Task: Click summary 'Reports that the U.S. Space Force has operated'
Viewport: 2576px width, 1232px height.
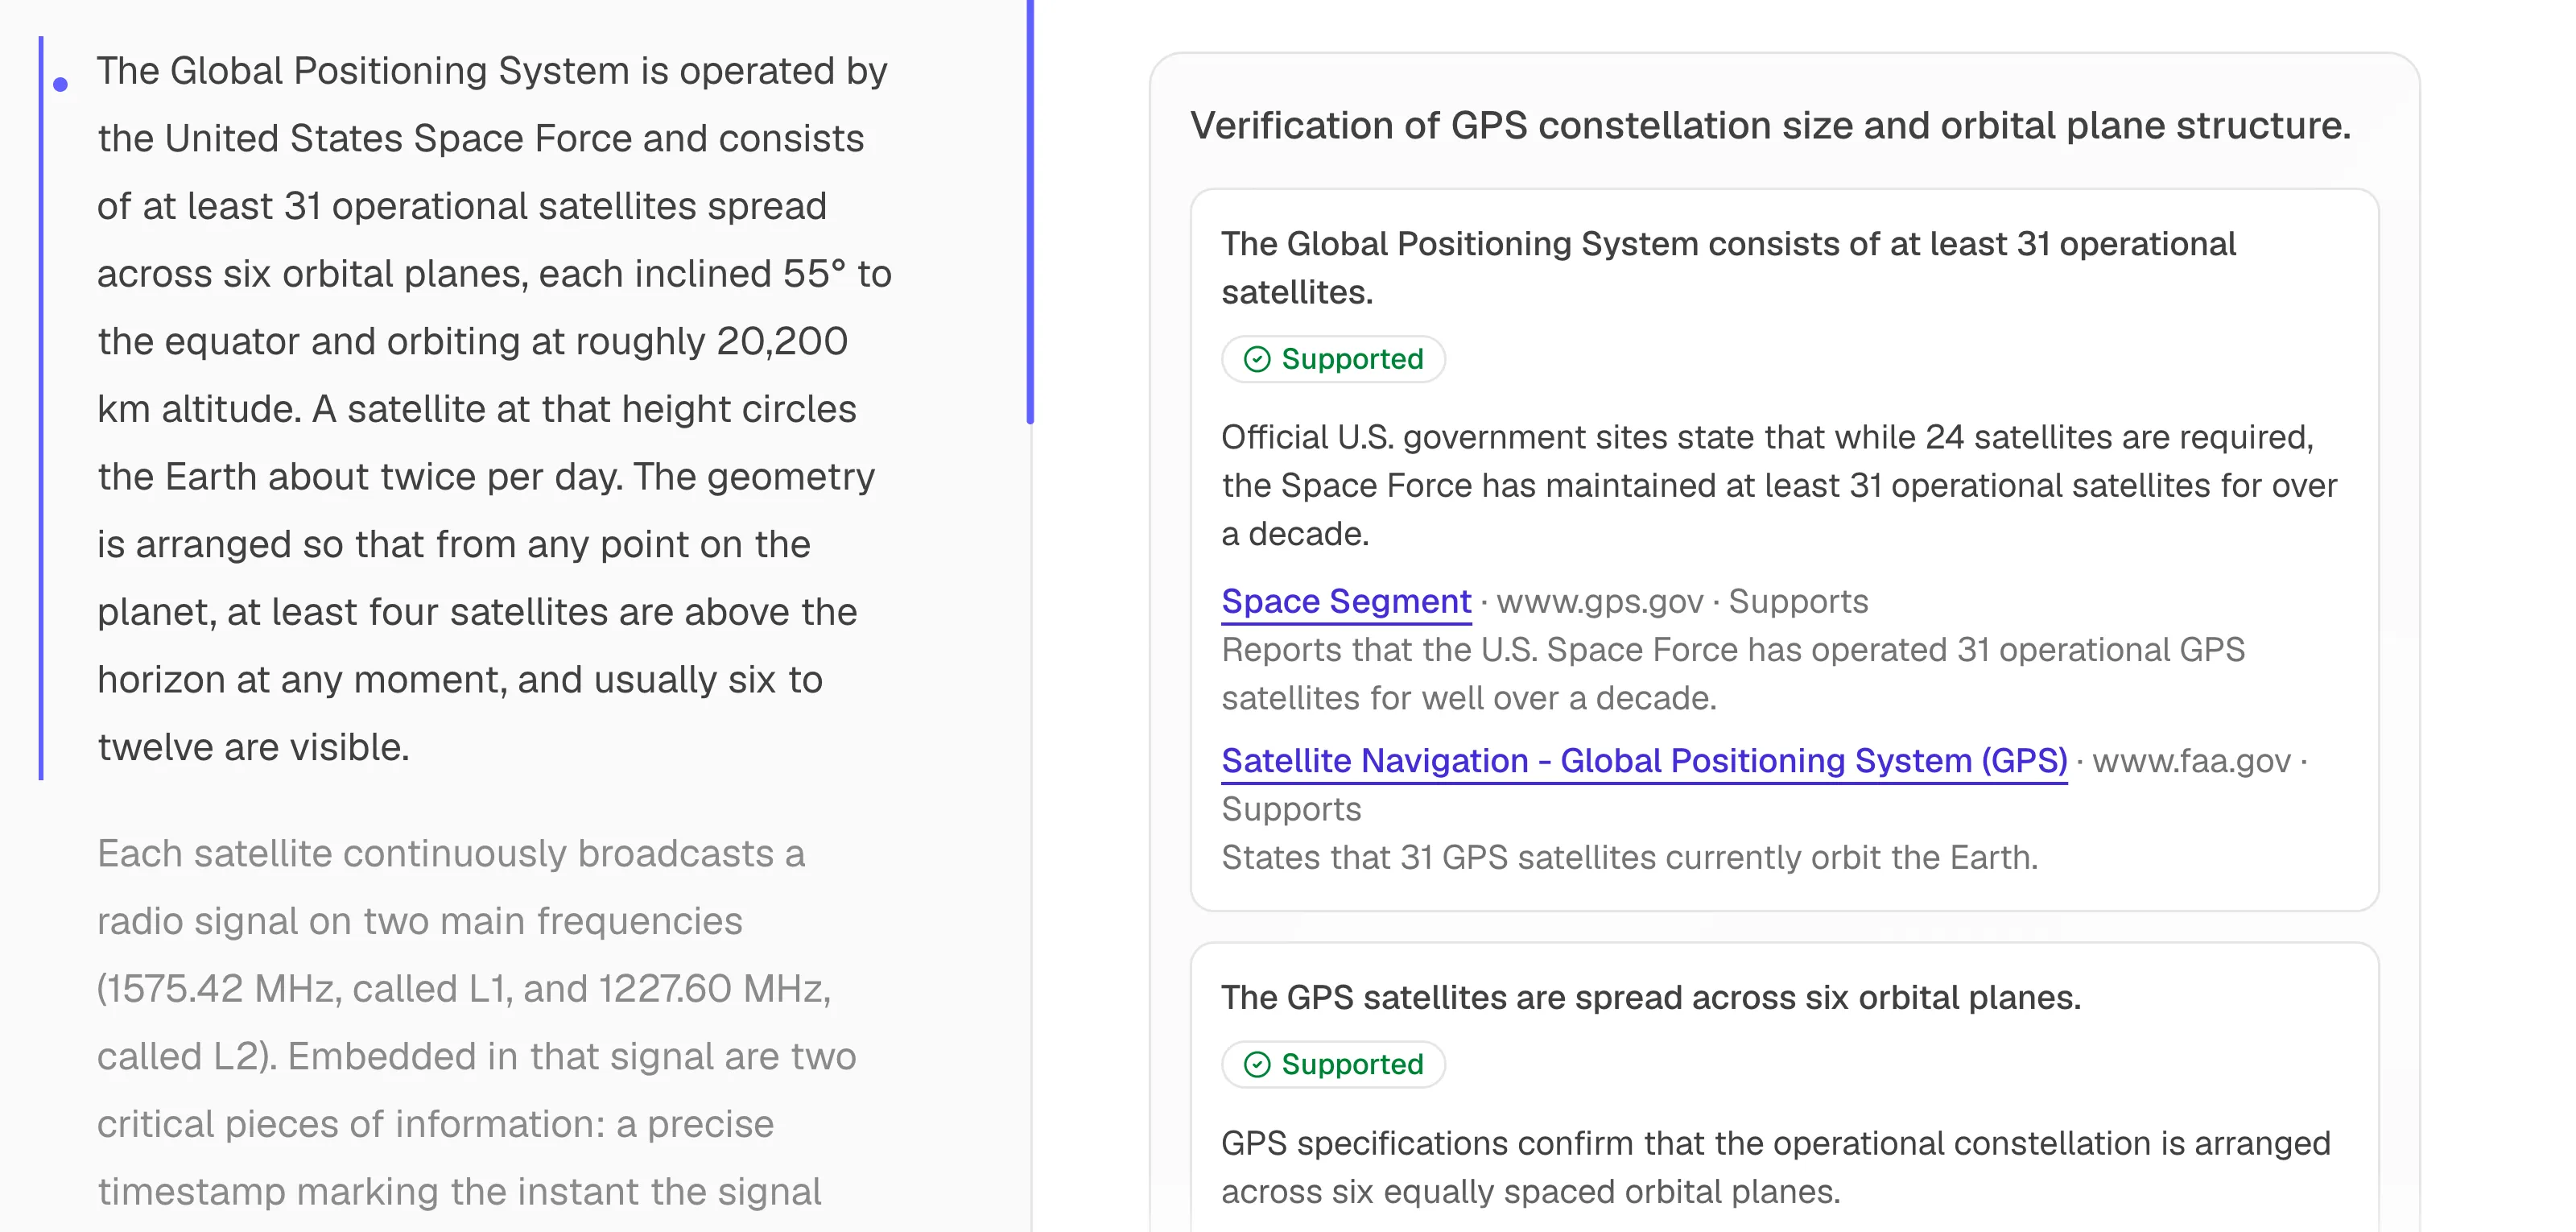Action: click(x=1733, y=674)
